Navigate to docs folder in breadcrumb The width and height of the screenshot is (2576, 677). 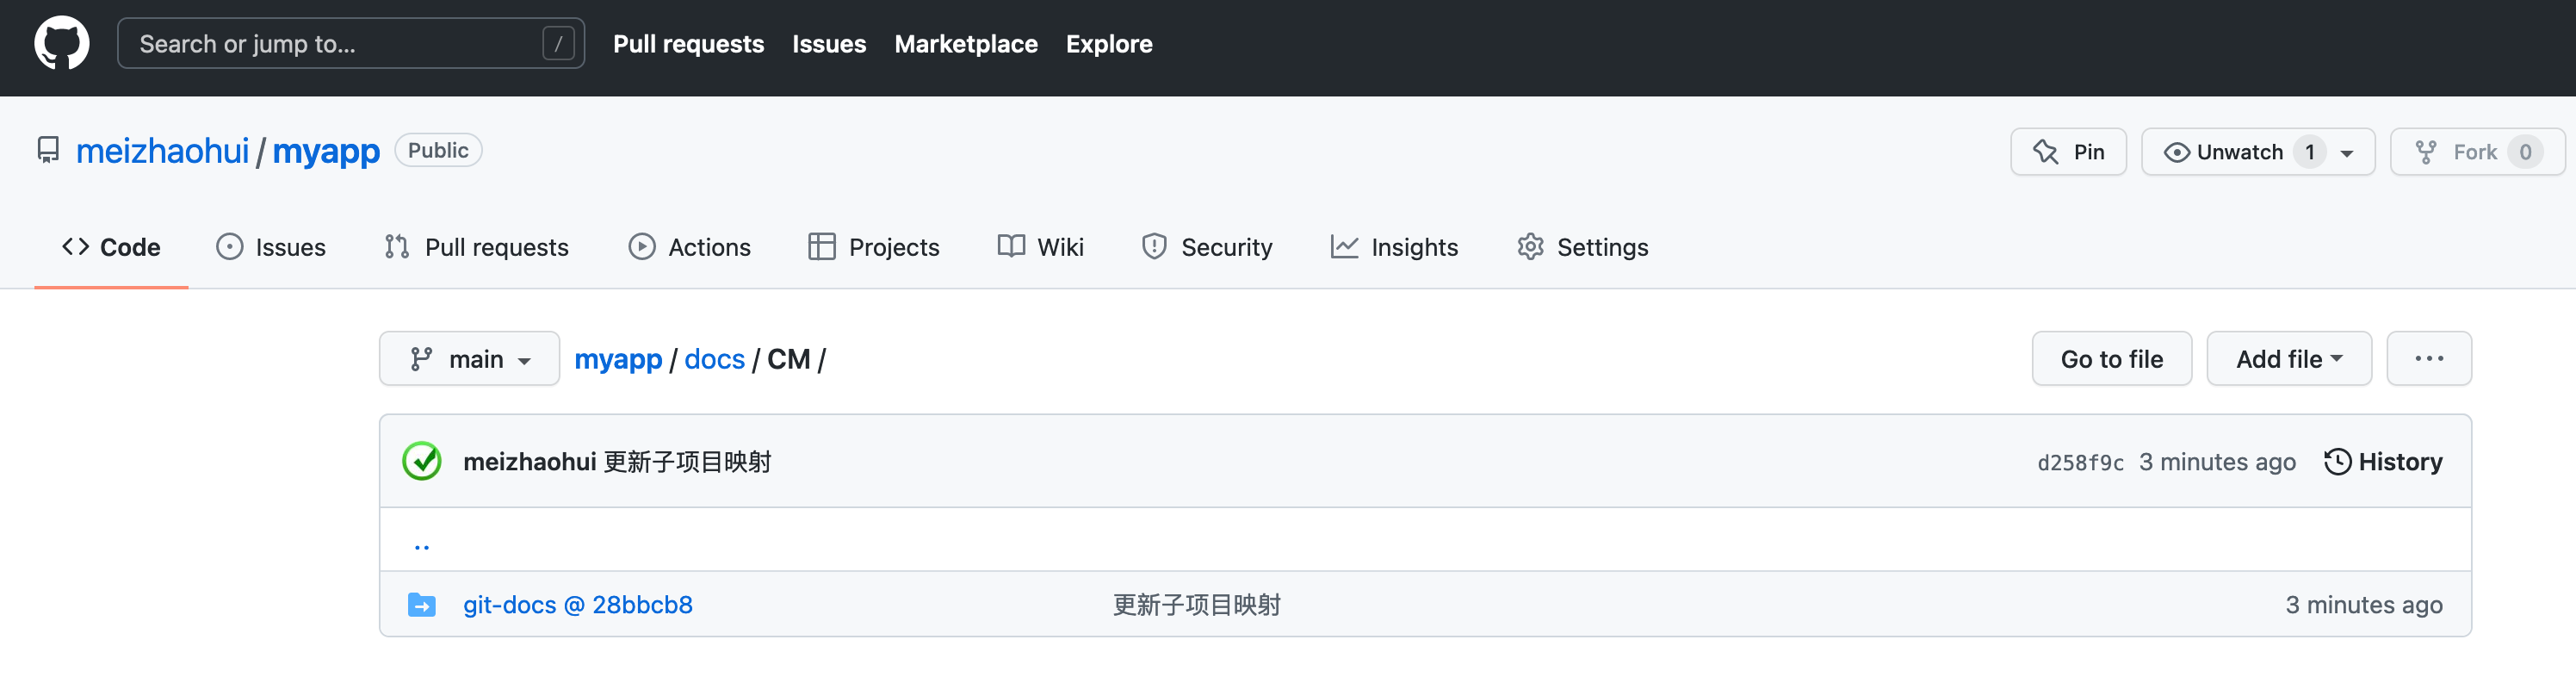click(x=714, y=359)
